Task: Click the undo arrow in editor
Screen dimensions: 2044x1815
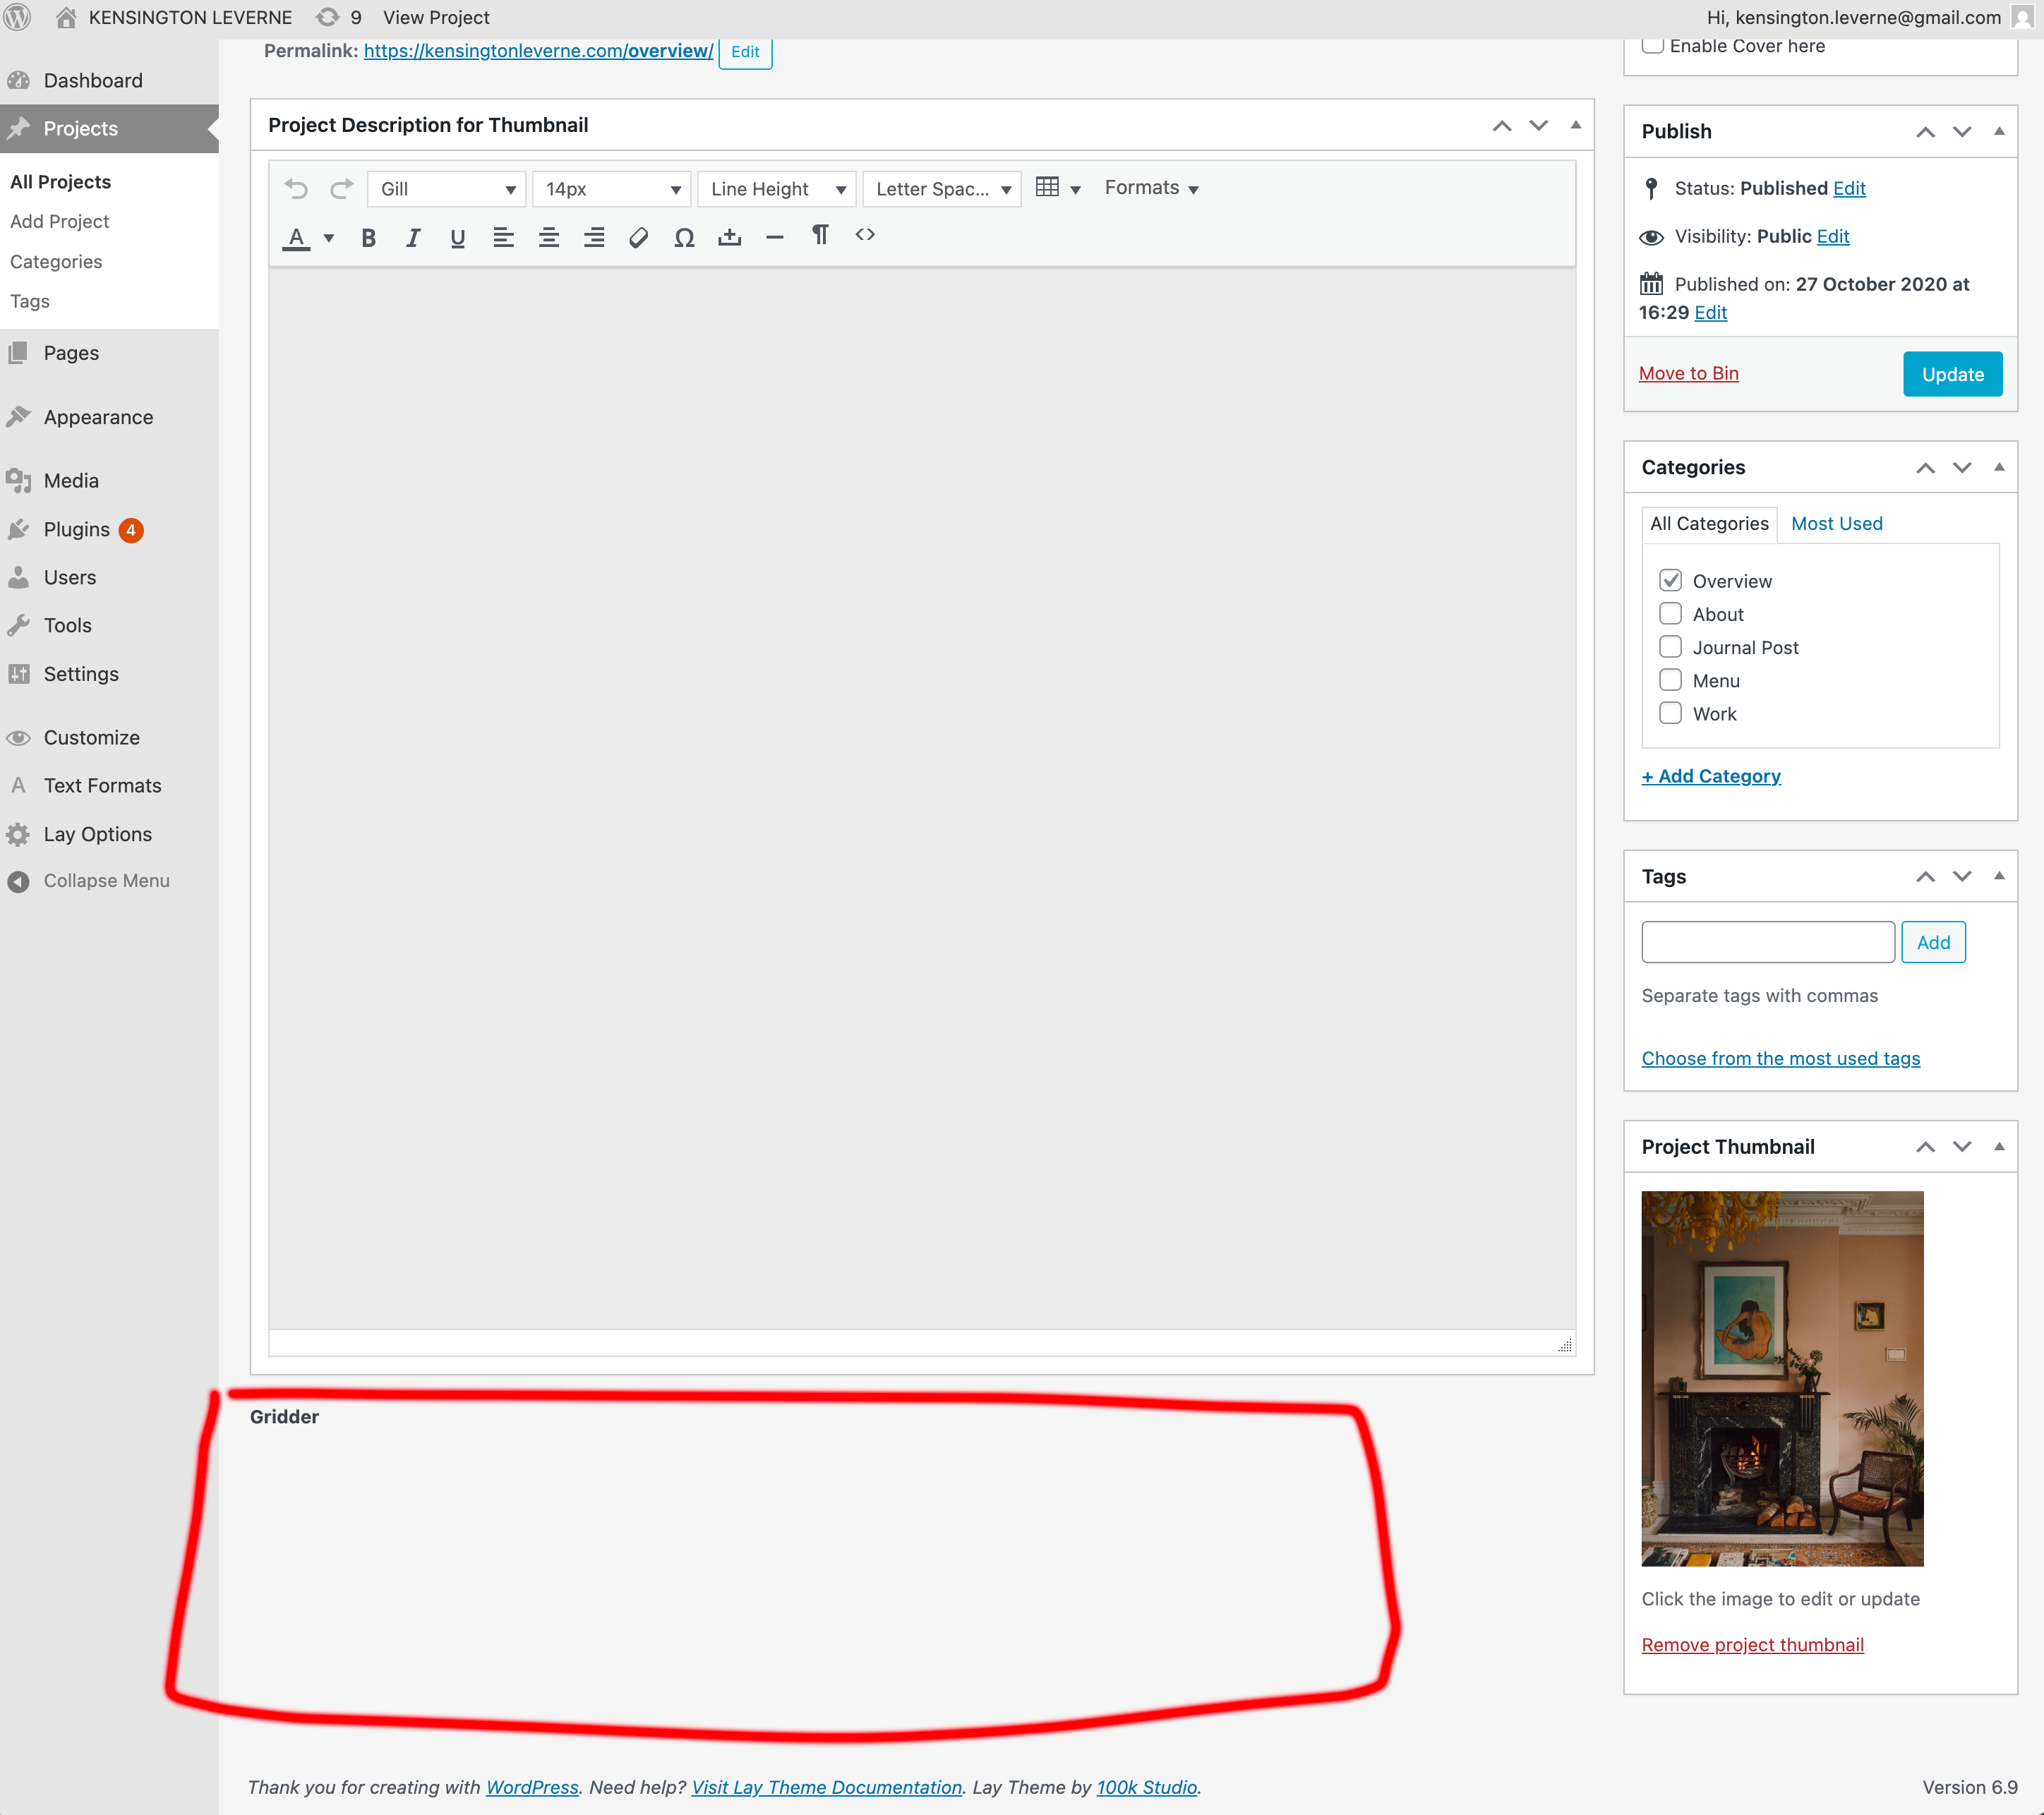Action: tap(296, 188)
